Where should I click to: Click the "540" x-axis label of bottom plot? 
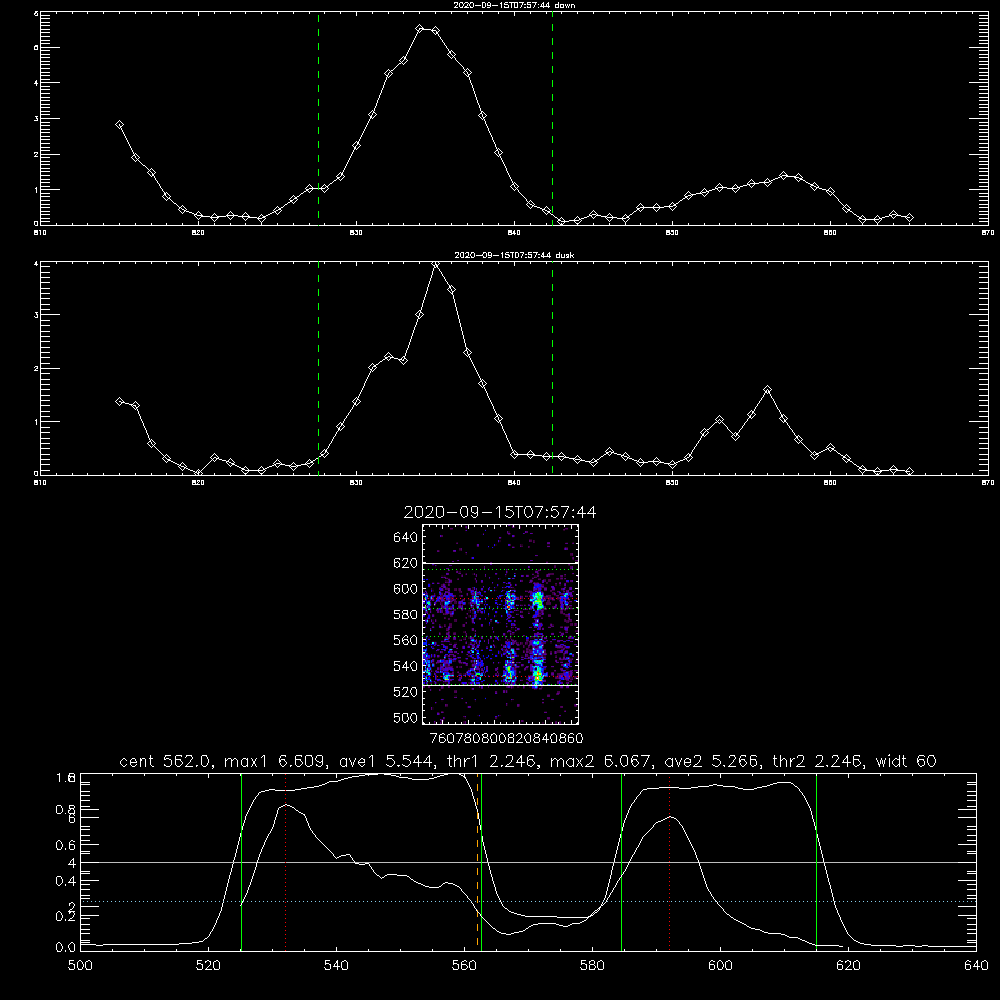[336, 966]
